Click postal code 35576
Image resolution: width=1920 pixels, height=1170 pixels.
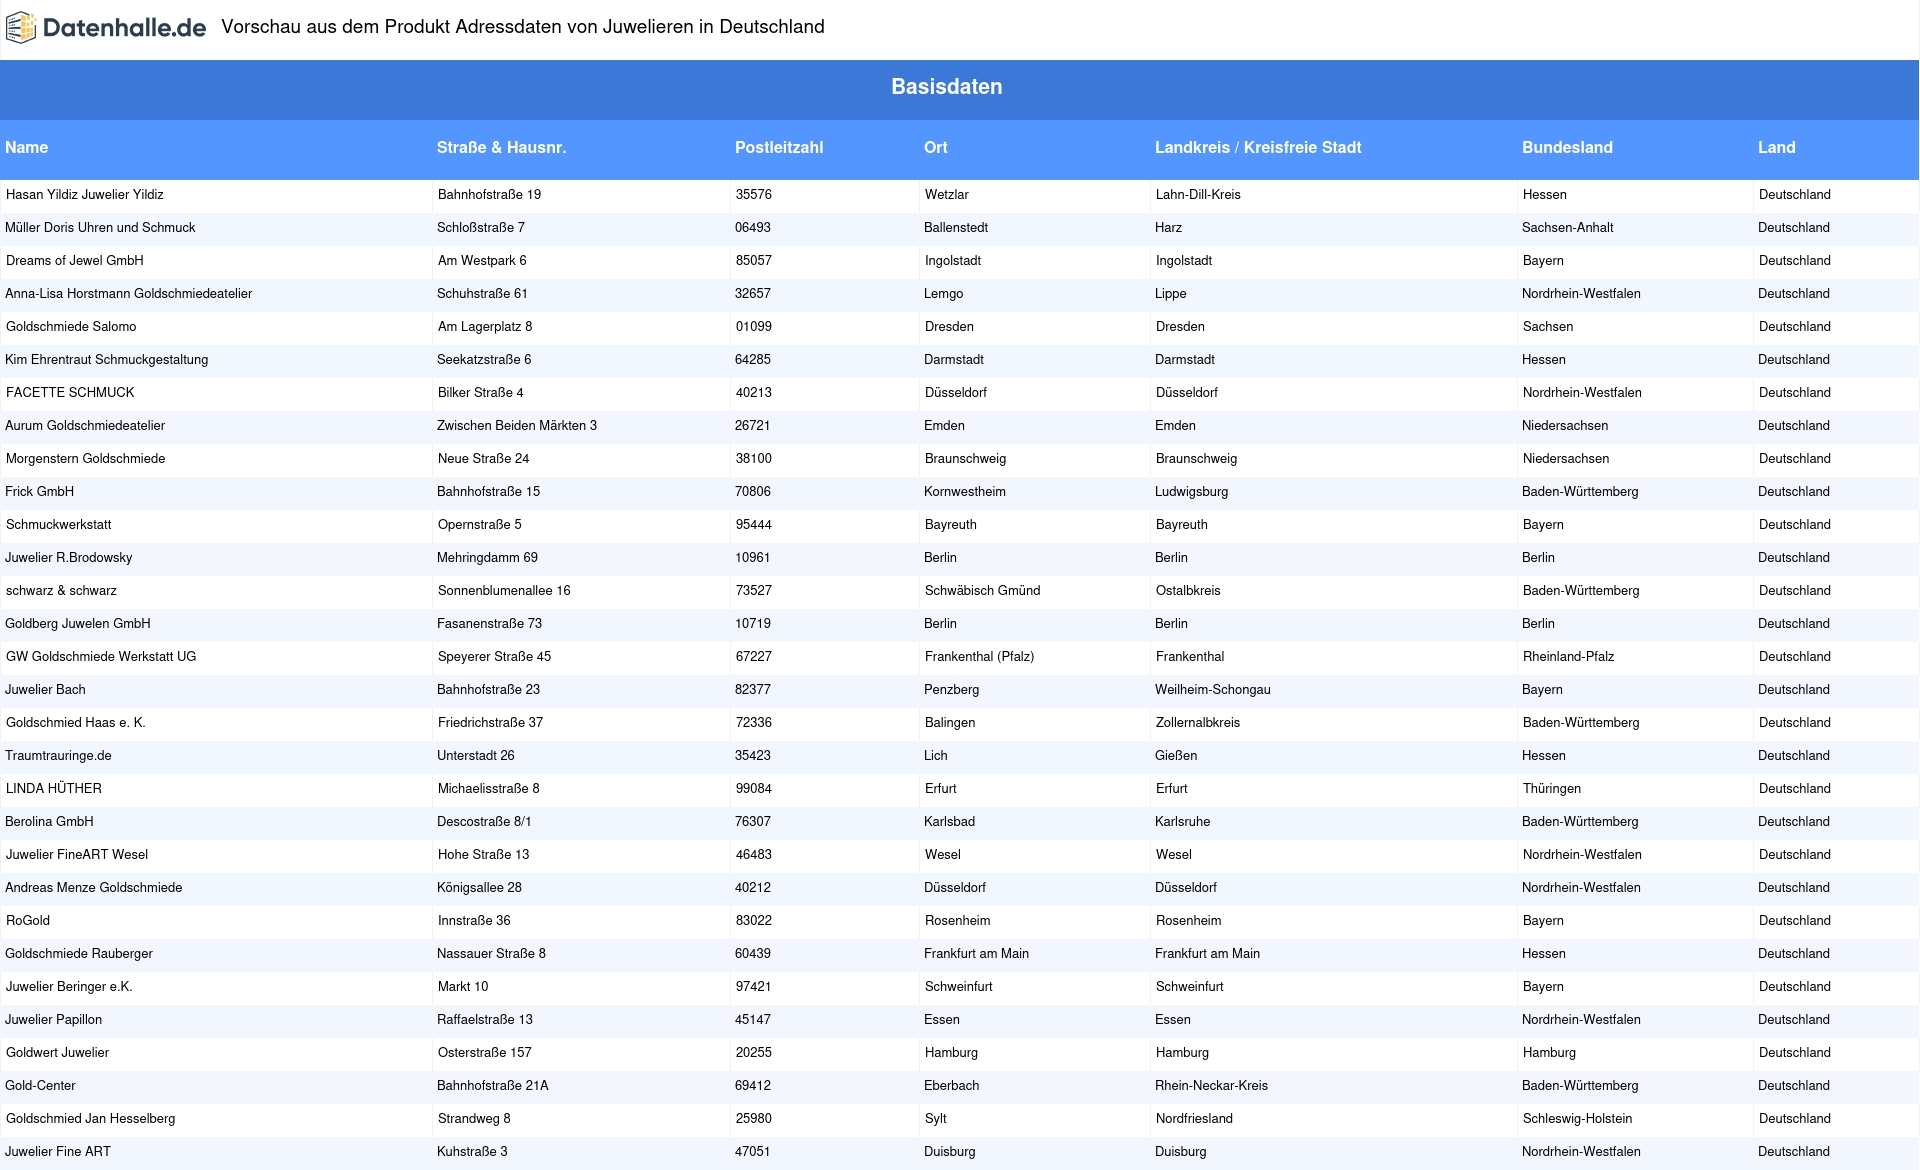(x=754, y=195)
